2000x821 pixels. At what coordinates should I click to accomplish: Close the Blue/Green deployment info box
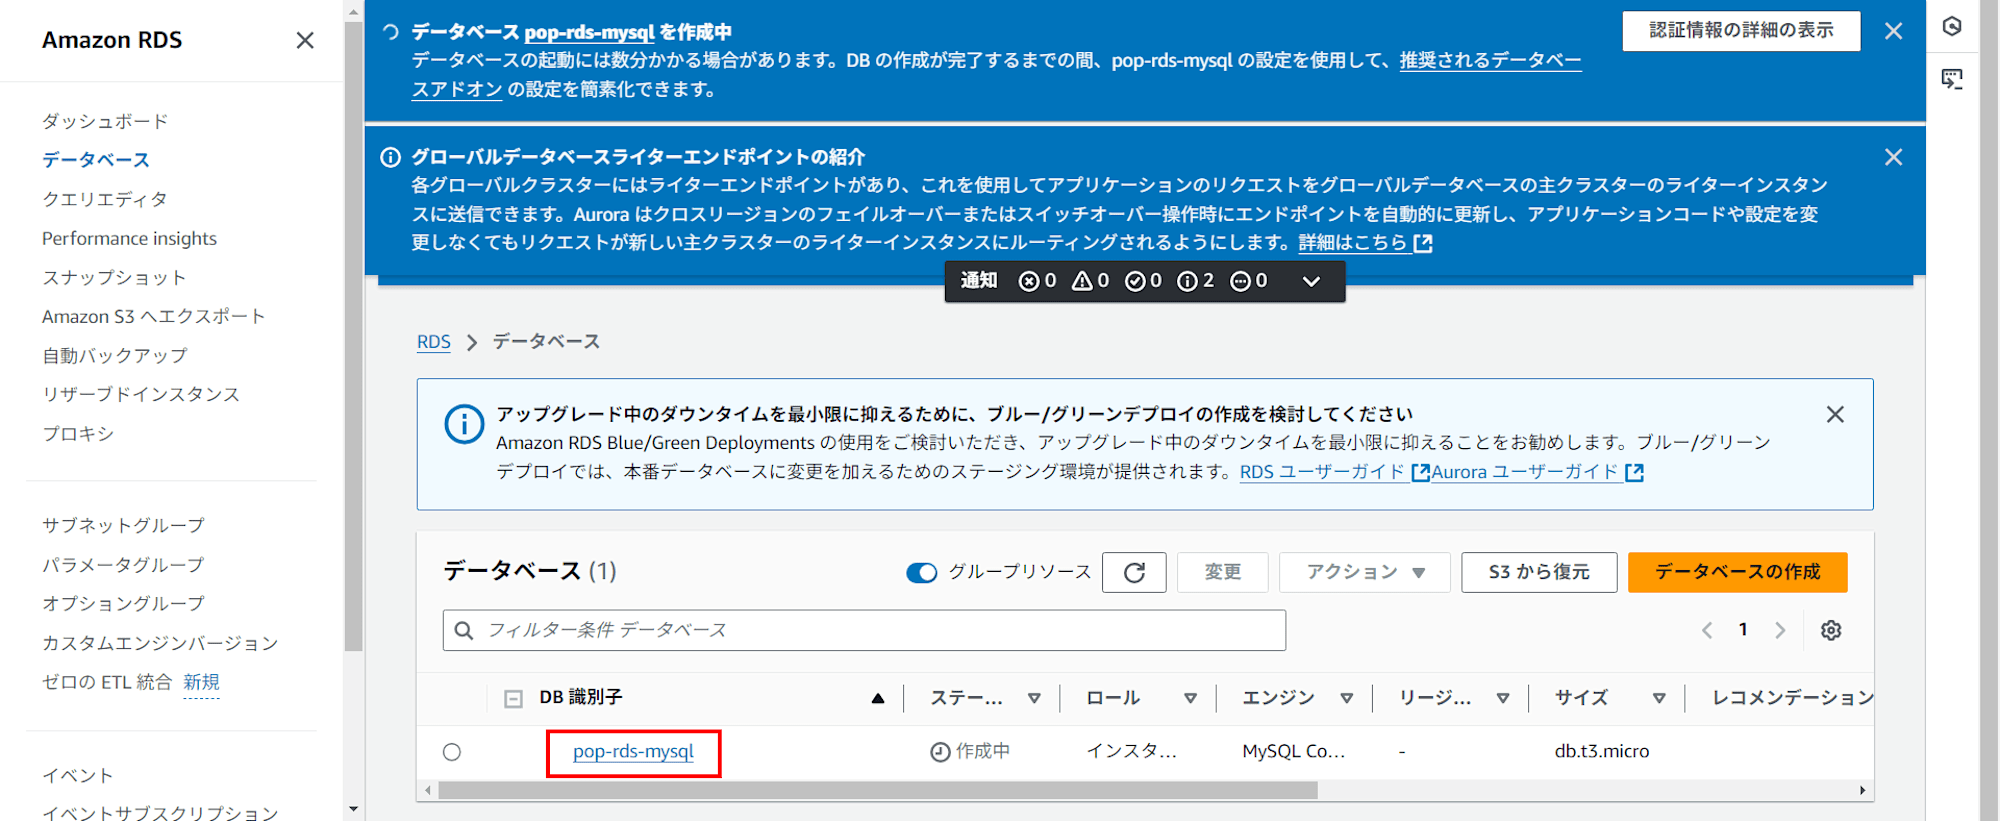1835,414
